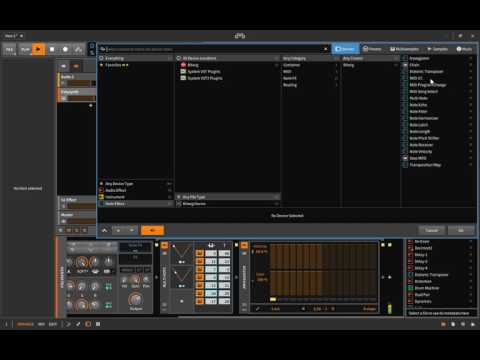Toggle the automation write button in the transport
This screenshot has width=480, height=360.
click(x=79, y=49)
